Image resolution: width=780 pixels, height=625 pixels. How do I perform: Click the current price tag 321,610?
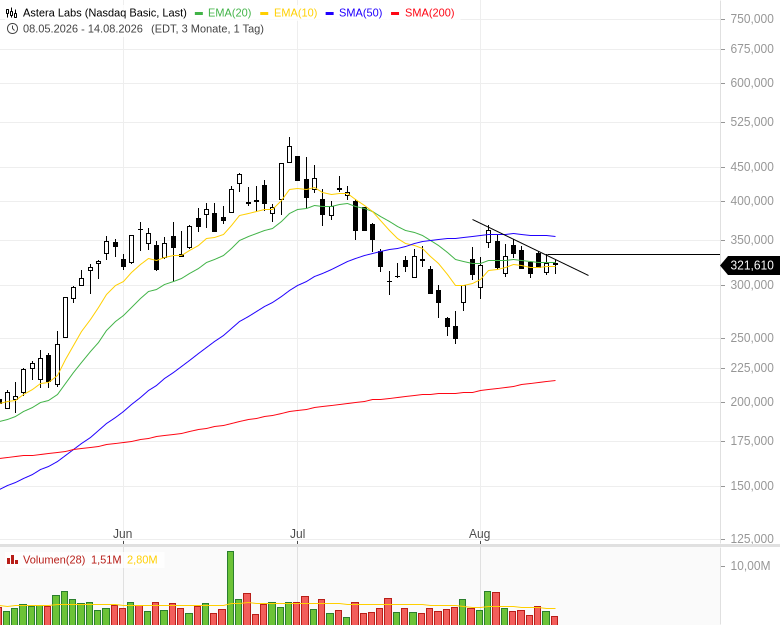point(751,266)
